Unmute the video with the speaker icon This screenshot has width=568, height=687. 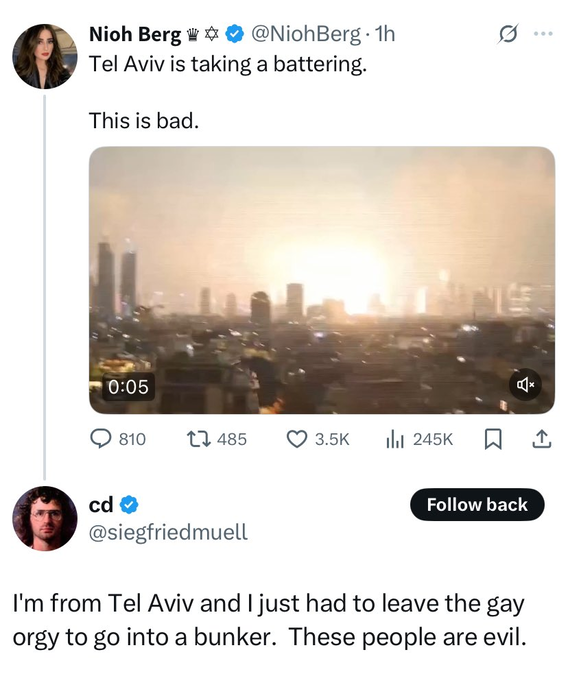[x=525, y=385]
